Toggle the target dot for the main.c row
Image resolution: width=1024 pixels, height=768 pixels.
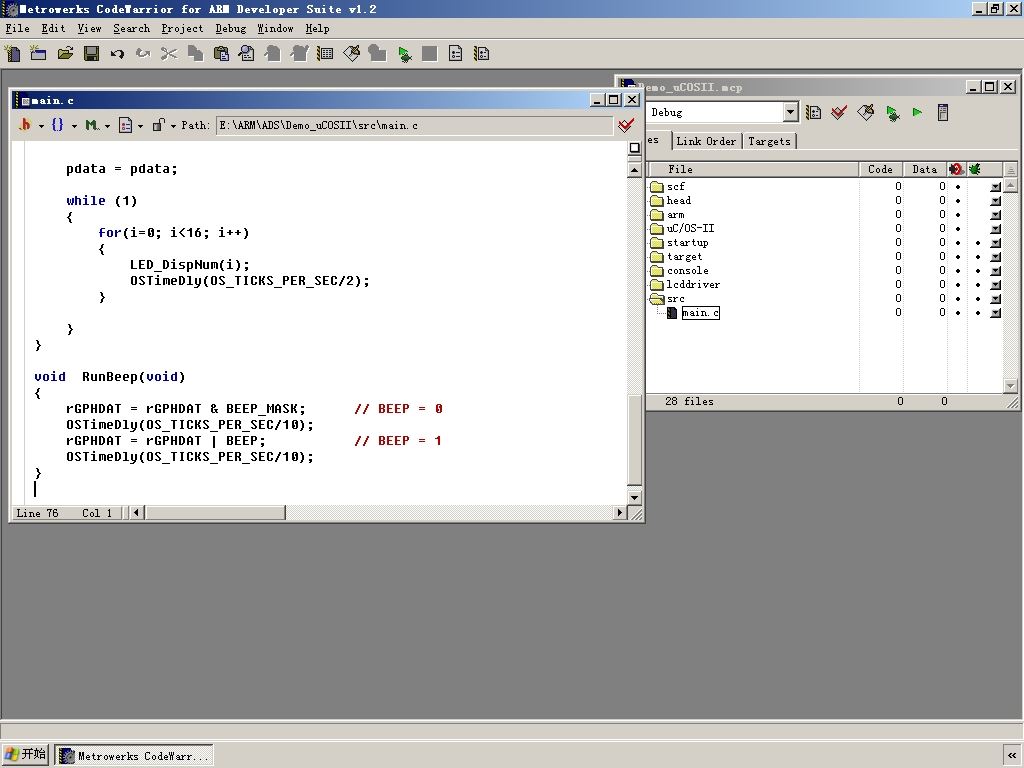click(978, 313)
